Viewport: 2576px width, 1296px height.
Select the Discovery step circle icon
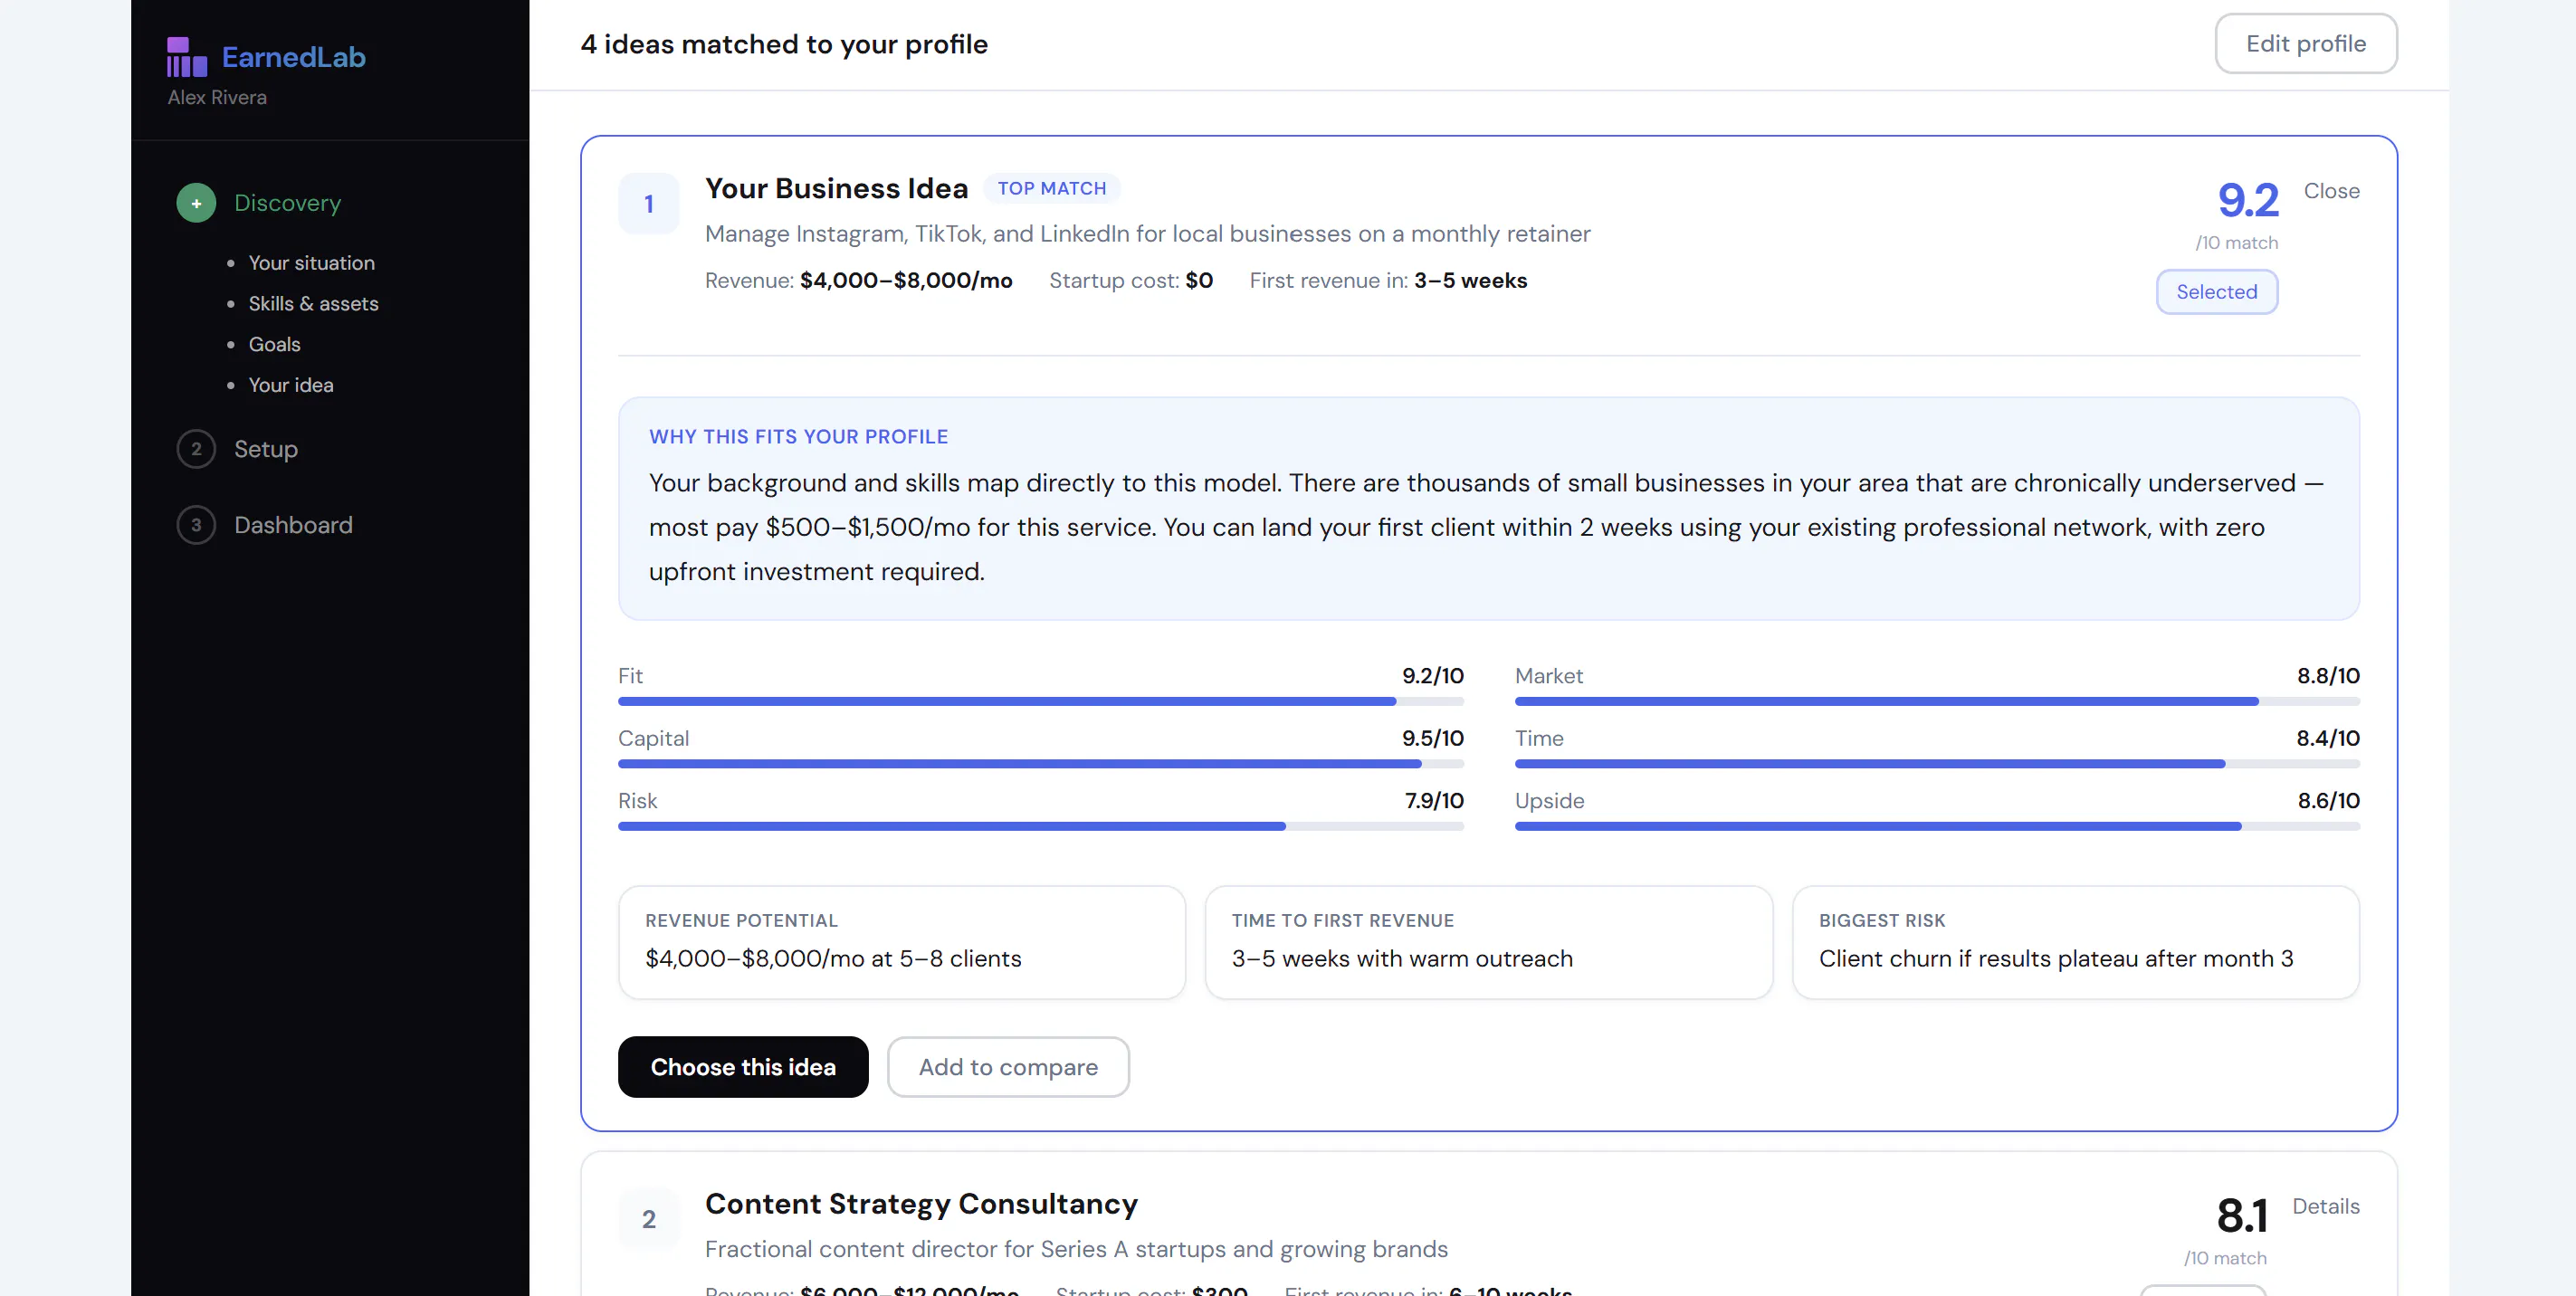point(196,203)
